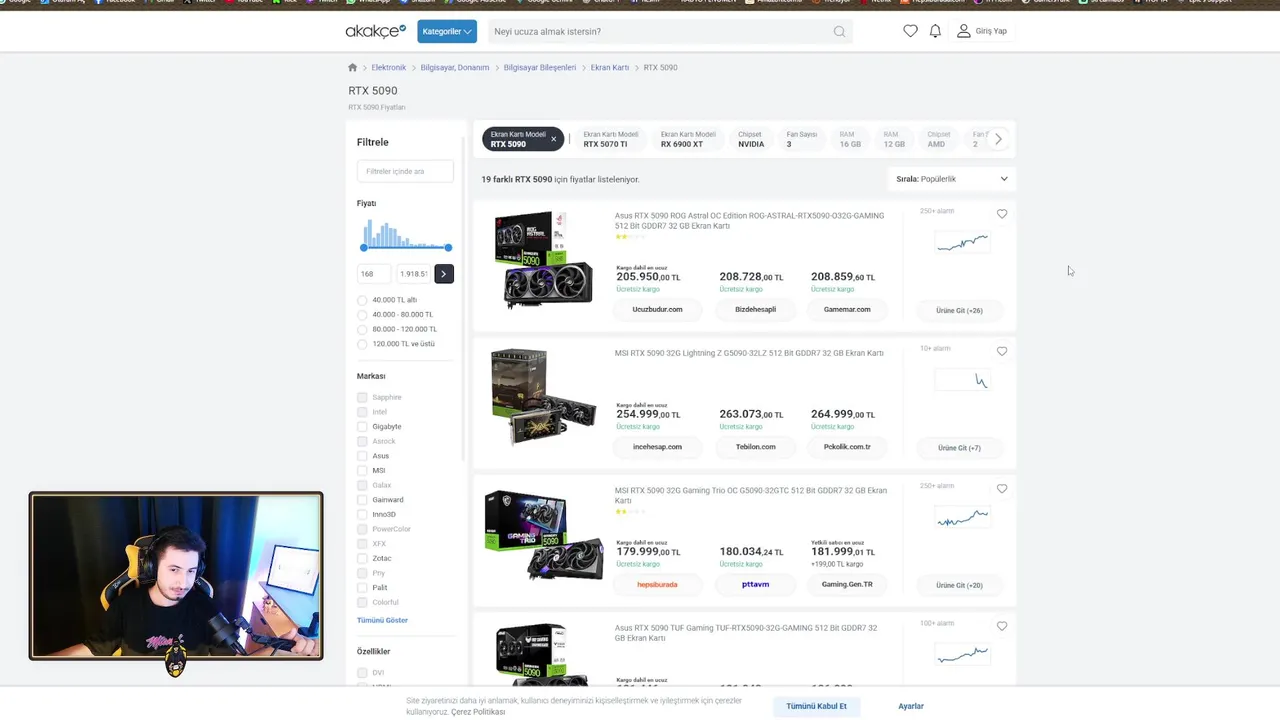
Task: Open price history chart for MSI Gaming Trio
Action: click(x=961, y=517)
